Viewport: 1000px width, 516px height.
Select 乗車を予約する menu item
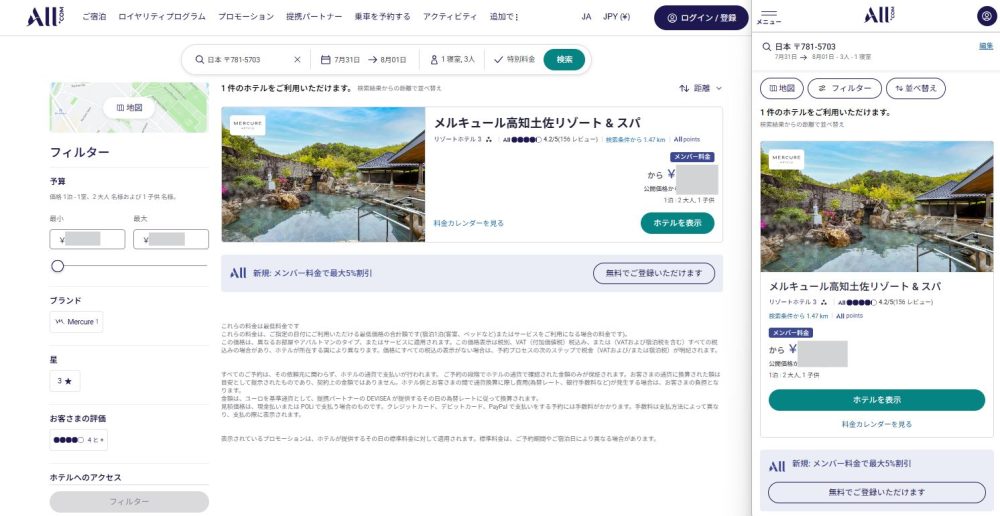point(383,17)
